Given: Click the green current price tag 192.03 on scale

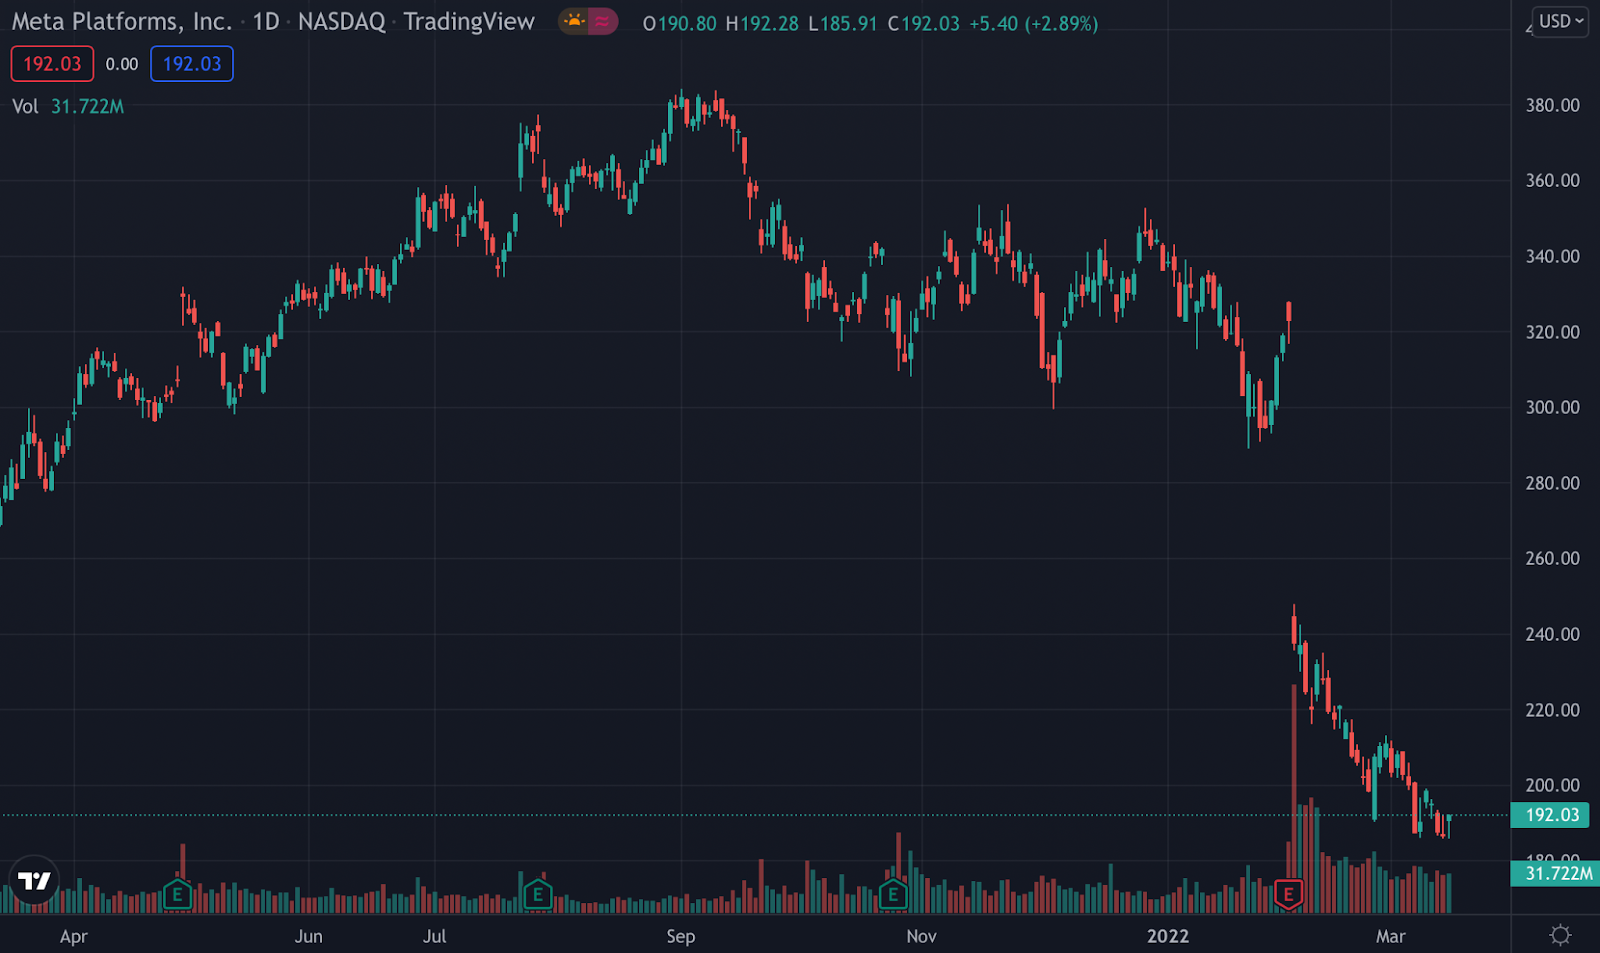Looking at the screenshot, I should (1550, 815).
